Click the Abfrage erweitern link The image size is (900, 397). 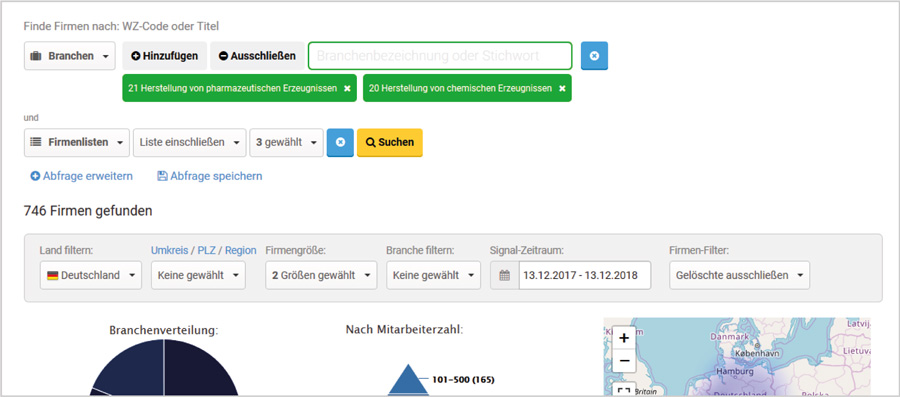[82, 176]
